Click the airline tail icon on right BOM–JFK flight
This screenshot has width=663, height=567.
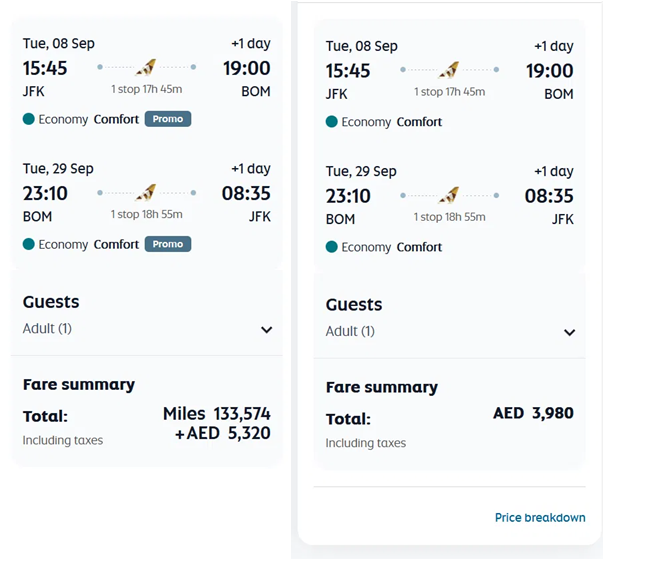tap(449, 195)
